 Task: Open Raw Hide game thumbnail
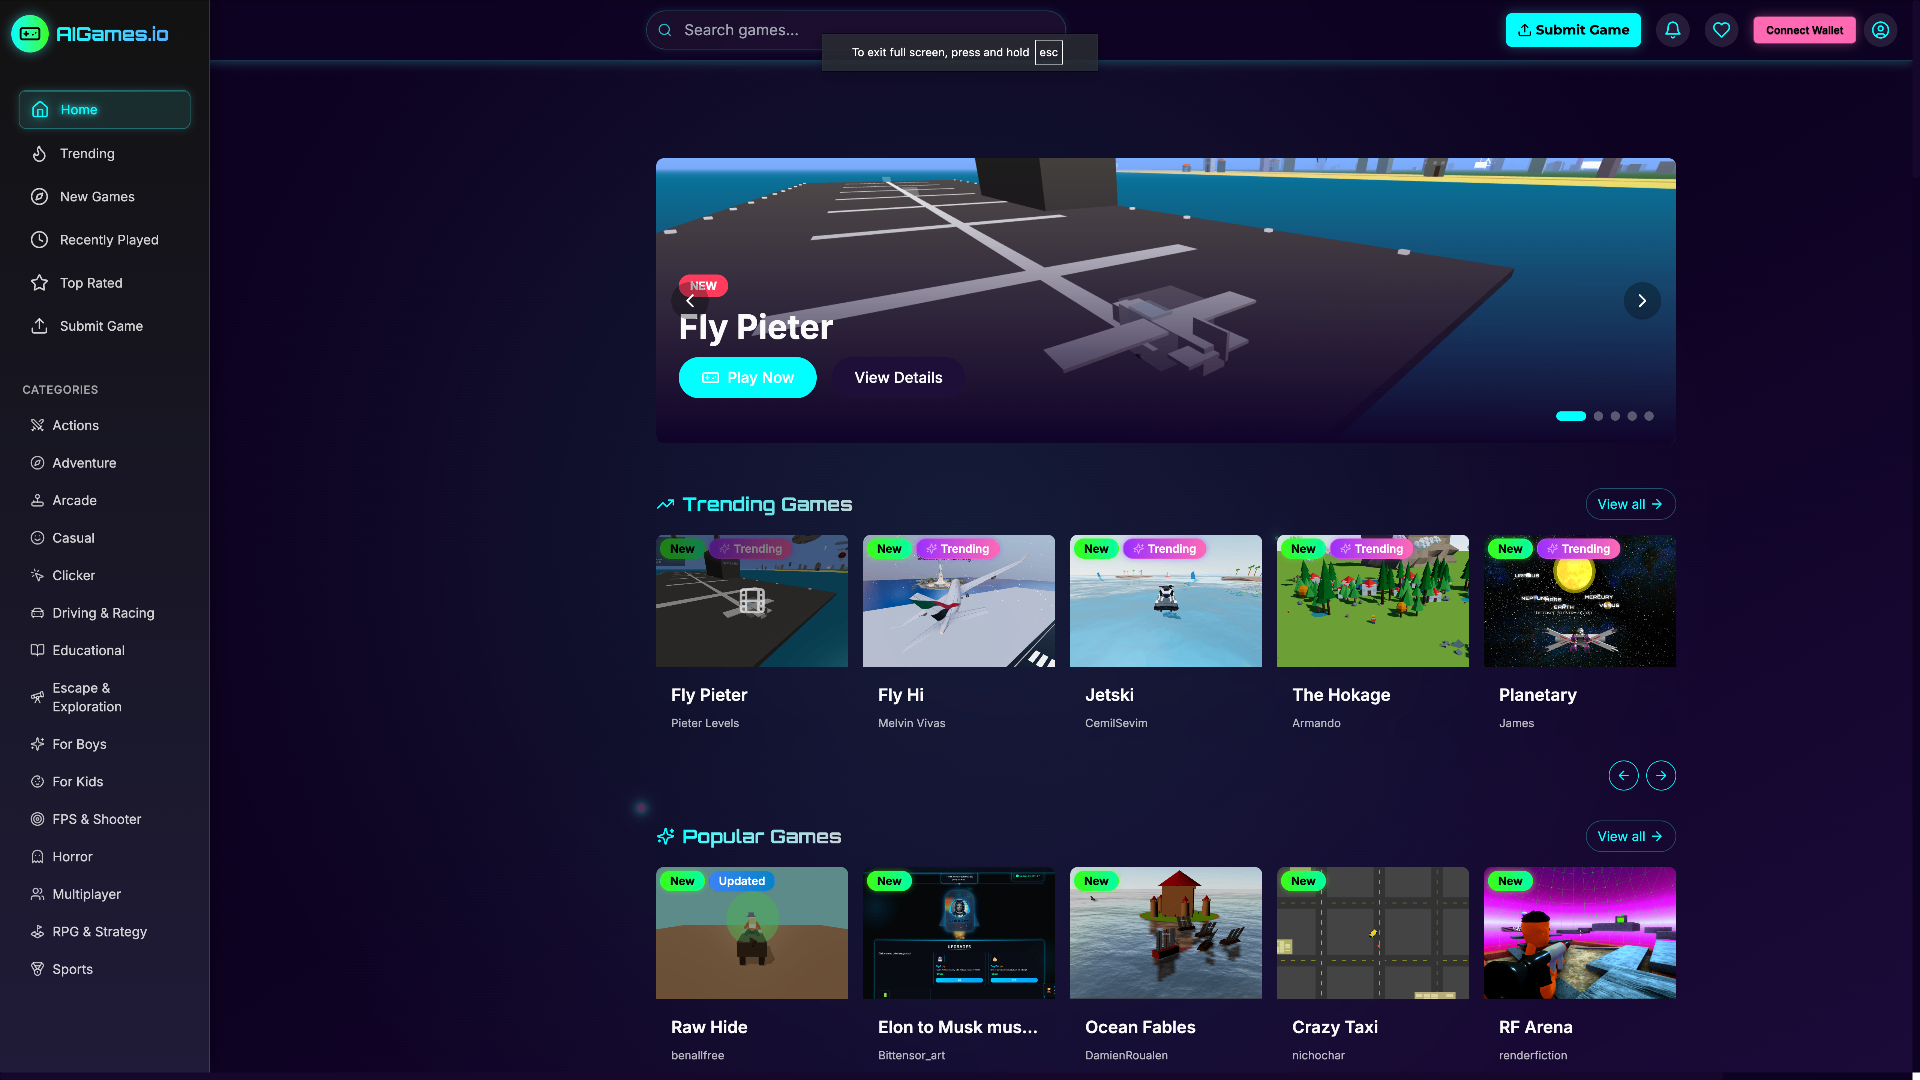pos(751,933)
